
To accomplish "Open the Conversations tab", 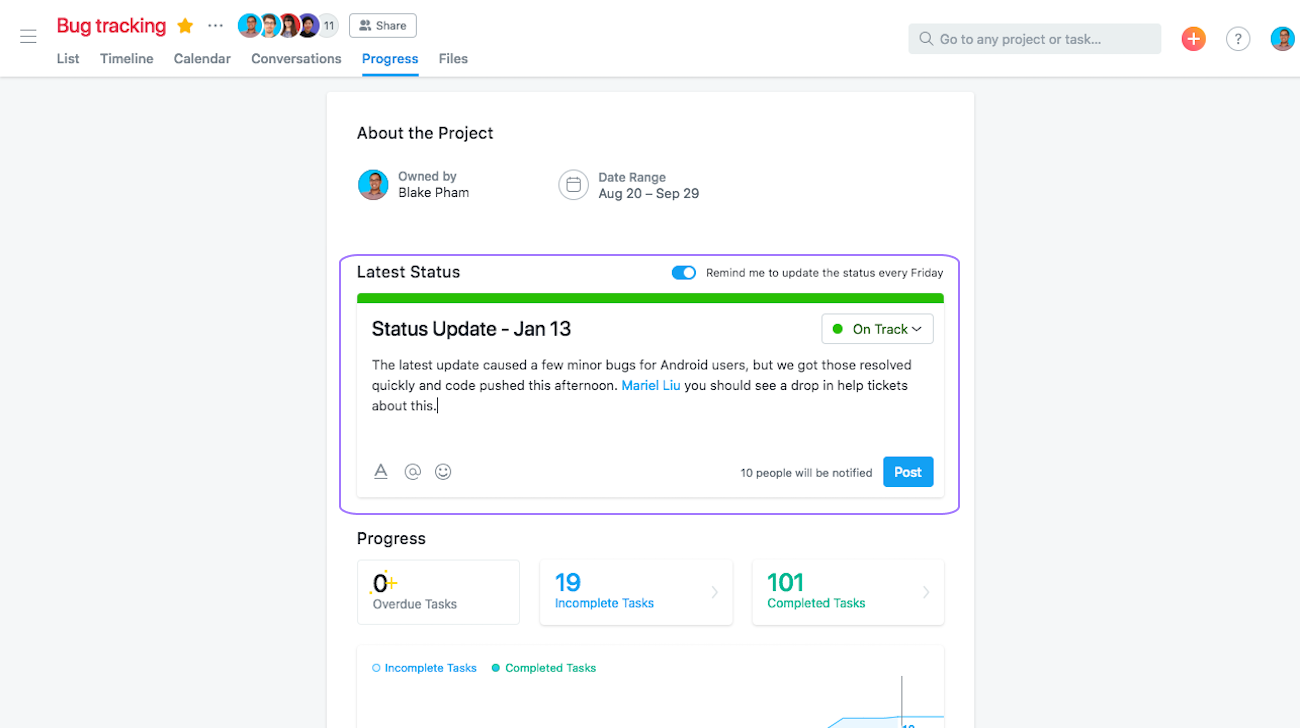I will (x=296, y=59).
